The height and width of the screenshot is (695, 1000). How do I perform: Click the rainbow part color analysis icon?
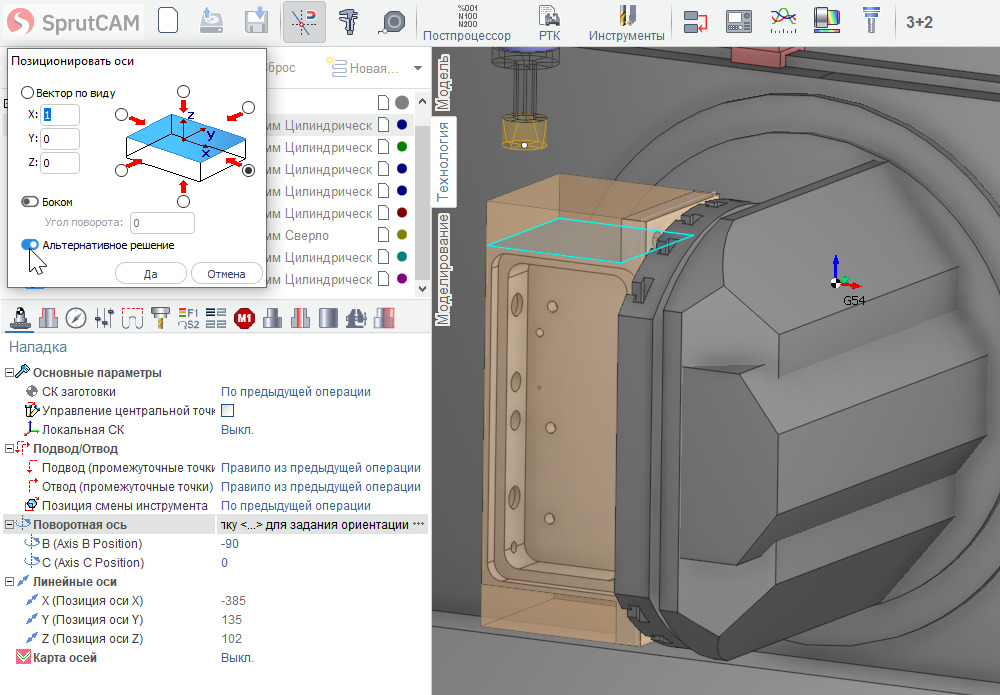click(x=827, y=21)
